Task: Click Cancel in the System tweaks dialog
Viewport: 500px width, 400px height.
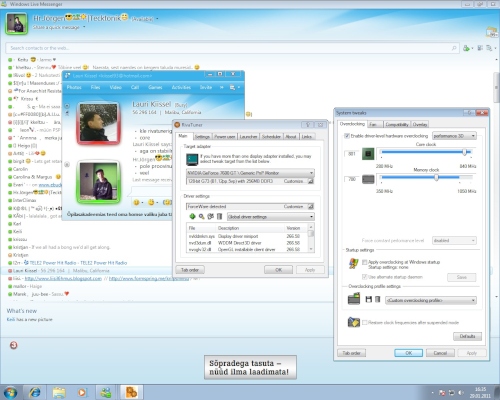Action: click(x=440, y=353)
